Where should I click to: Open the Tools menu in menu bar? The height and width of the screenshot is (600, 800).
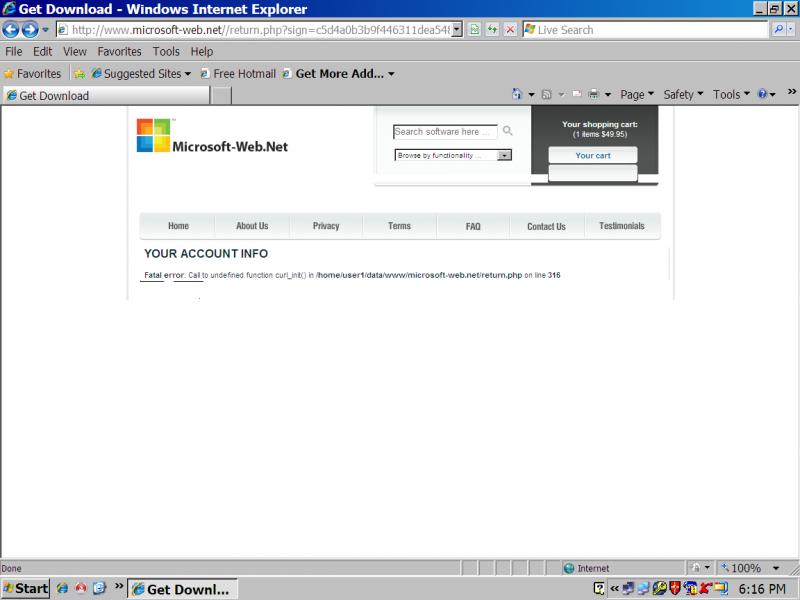166,52
